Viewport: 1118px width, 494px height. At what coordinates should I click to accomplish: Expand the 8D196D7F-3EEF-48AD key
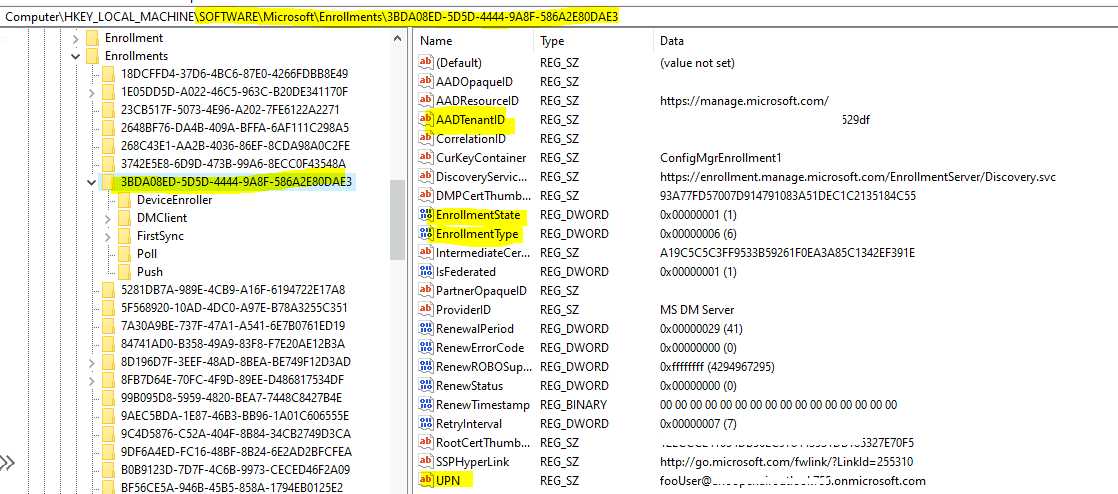point(91,362)
